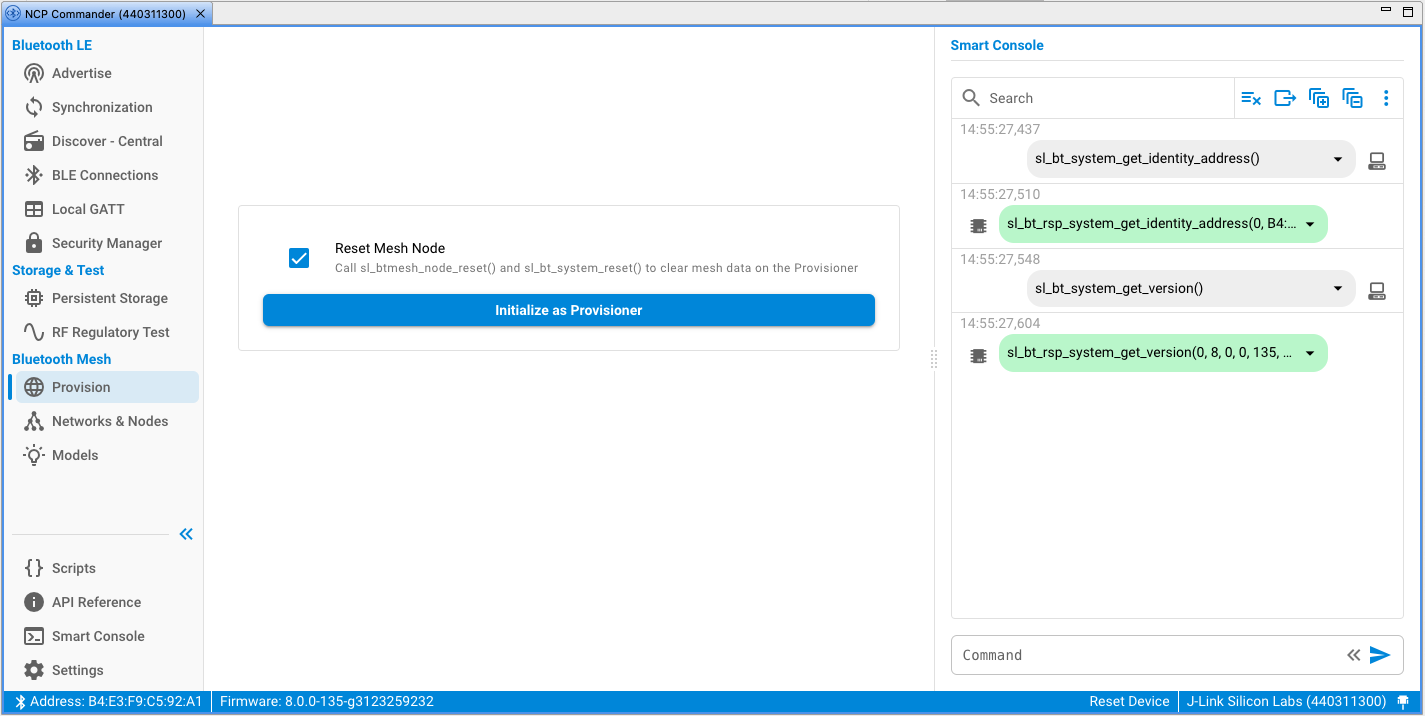
Task: Open Networks & Nodes in sidebar
Action: [x=109, y=421]
